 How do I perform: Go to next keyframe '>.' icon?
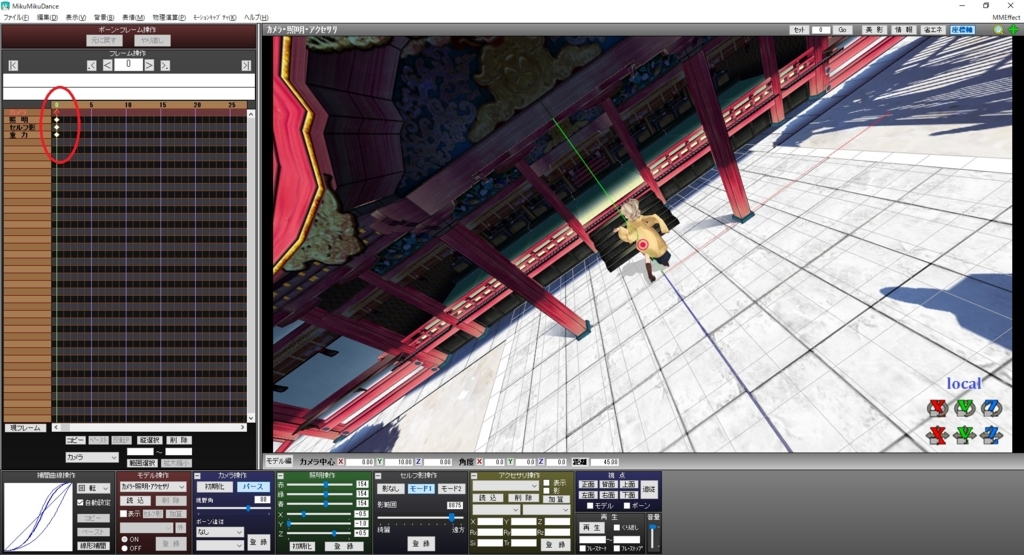click(165, 65)
